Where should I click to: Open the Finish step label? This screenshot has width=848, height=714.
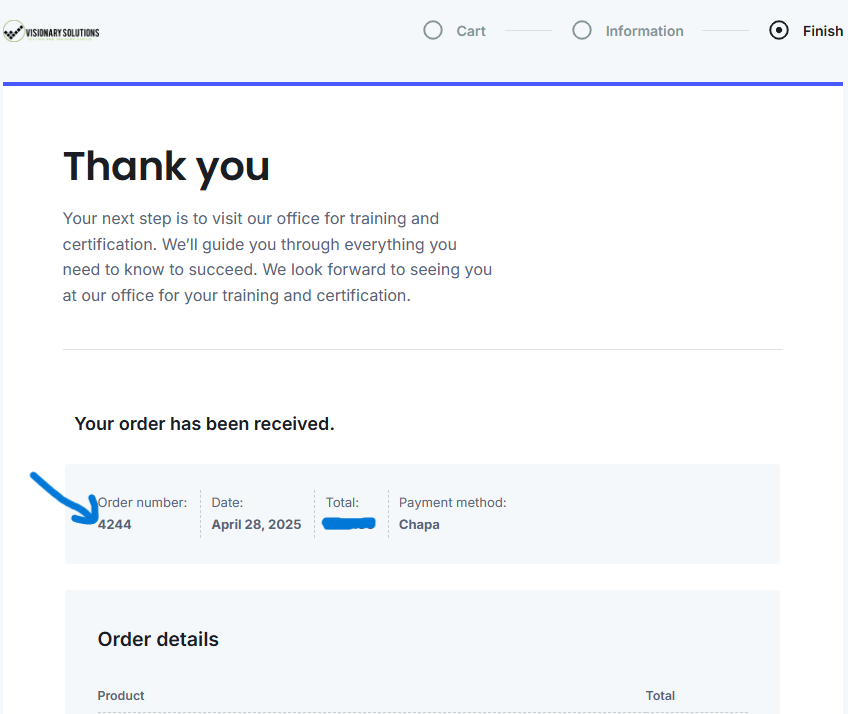(823, 31)
